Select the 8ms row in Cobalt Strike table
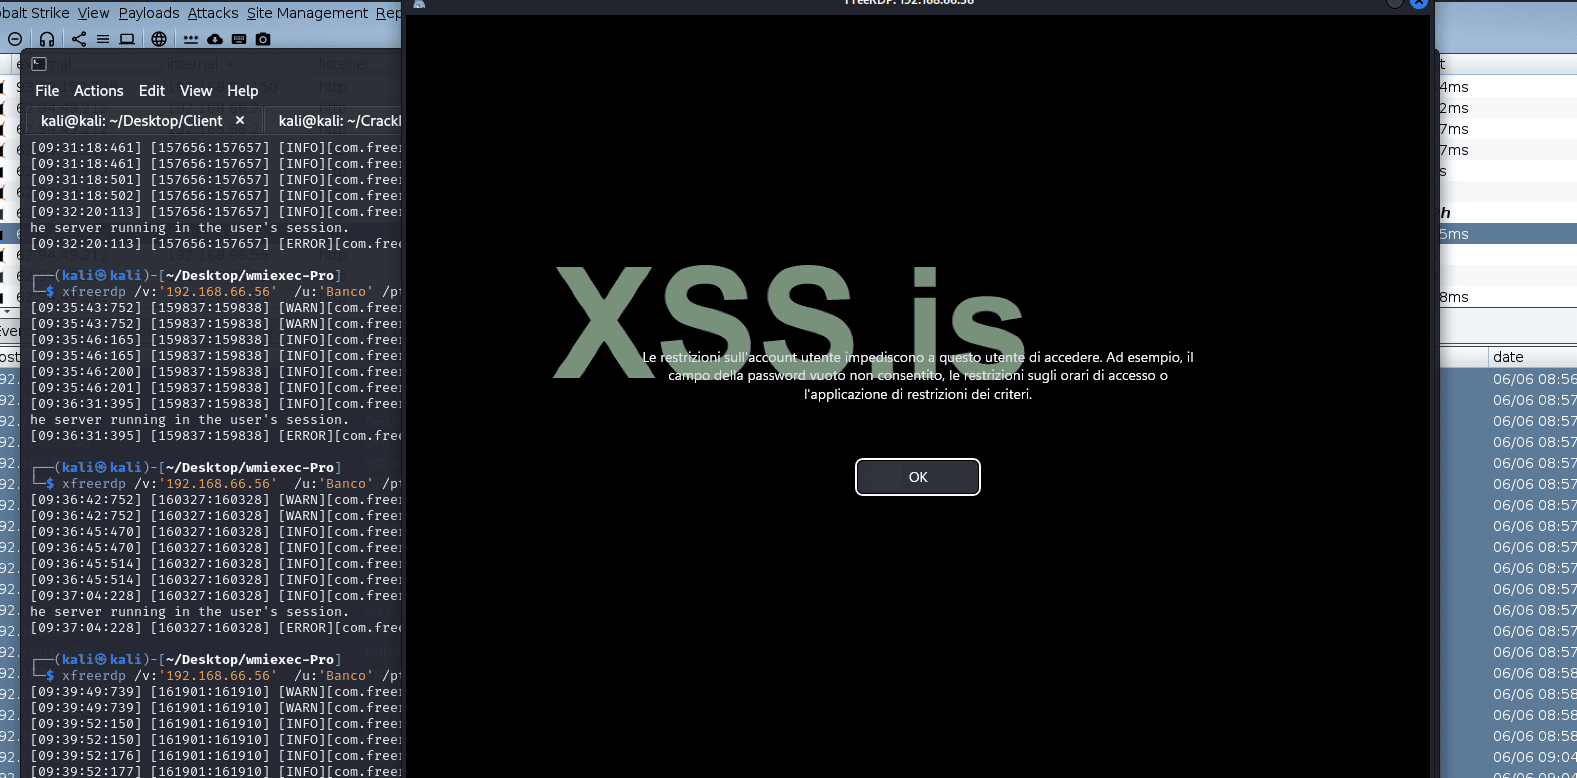Screen dimensions: 1577x778 coord(1507,297)
